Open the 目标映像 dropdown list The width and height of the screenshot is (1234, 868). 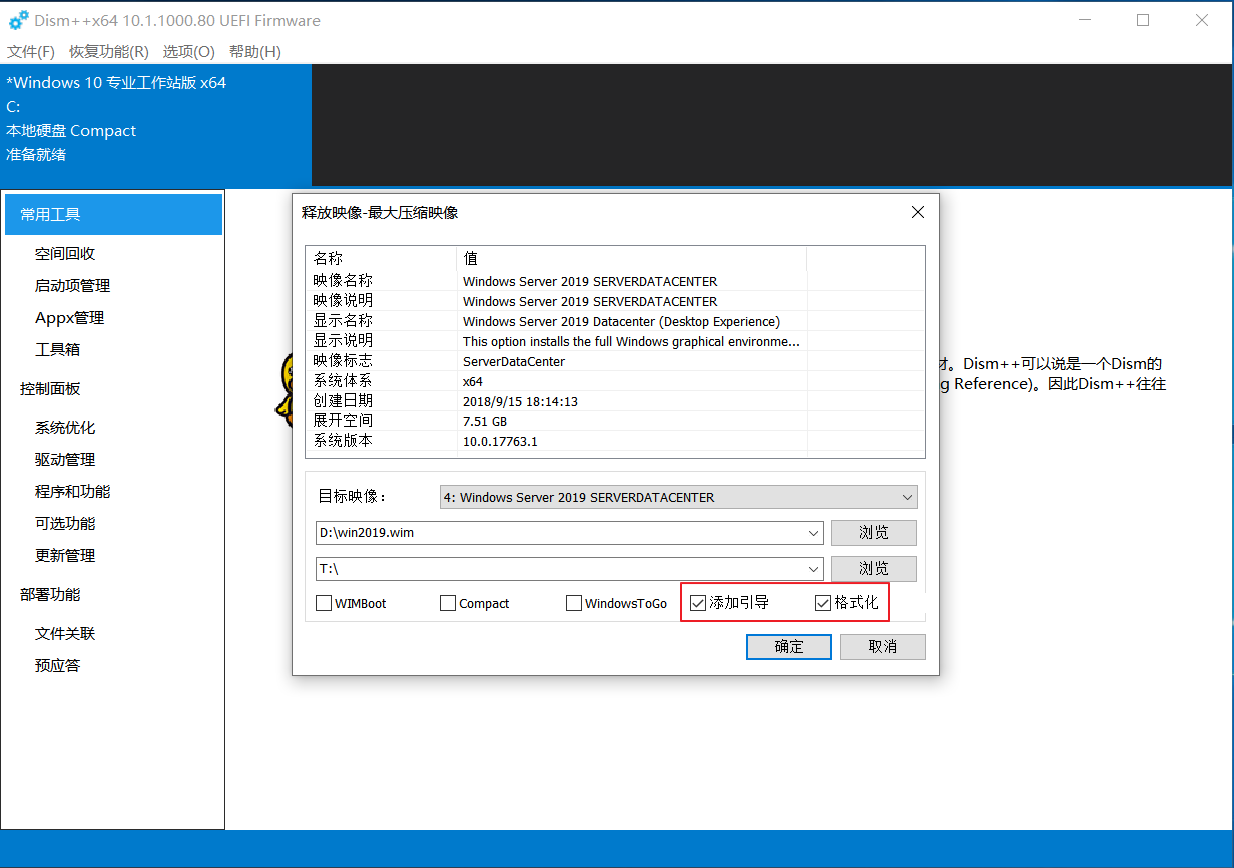point(907,497)
